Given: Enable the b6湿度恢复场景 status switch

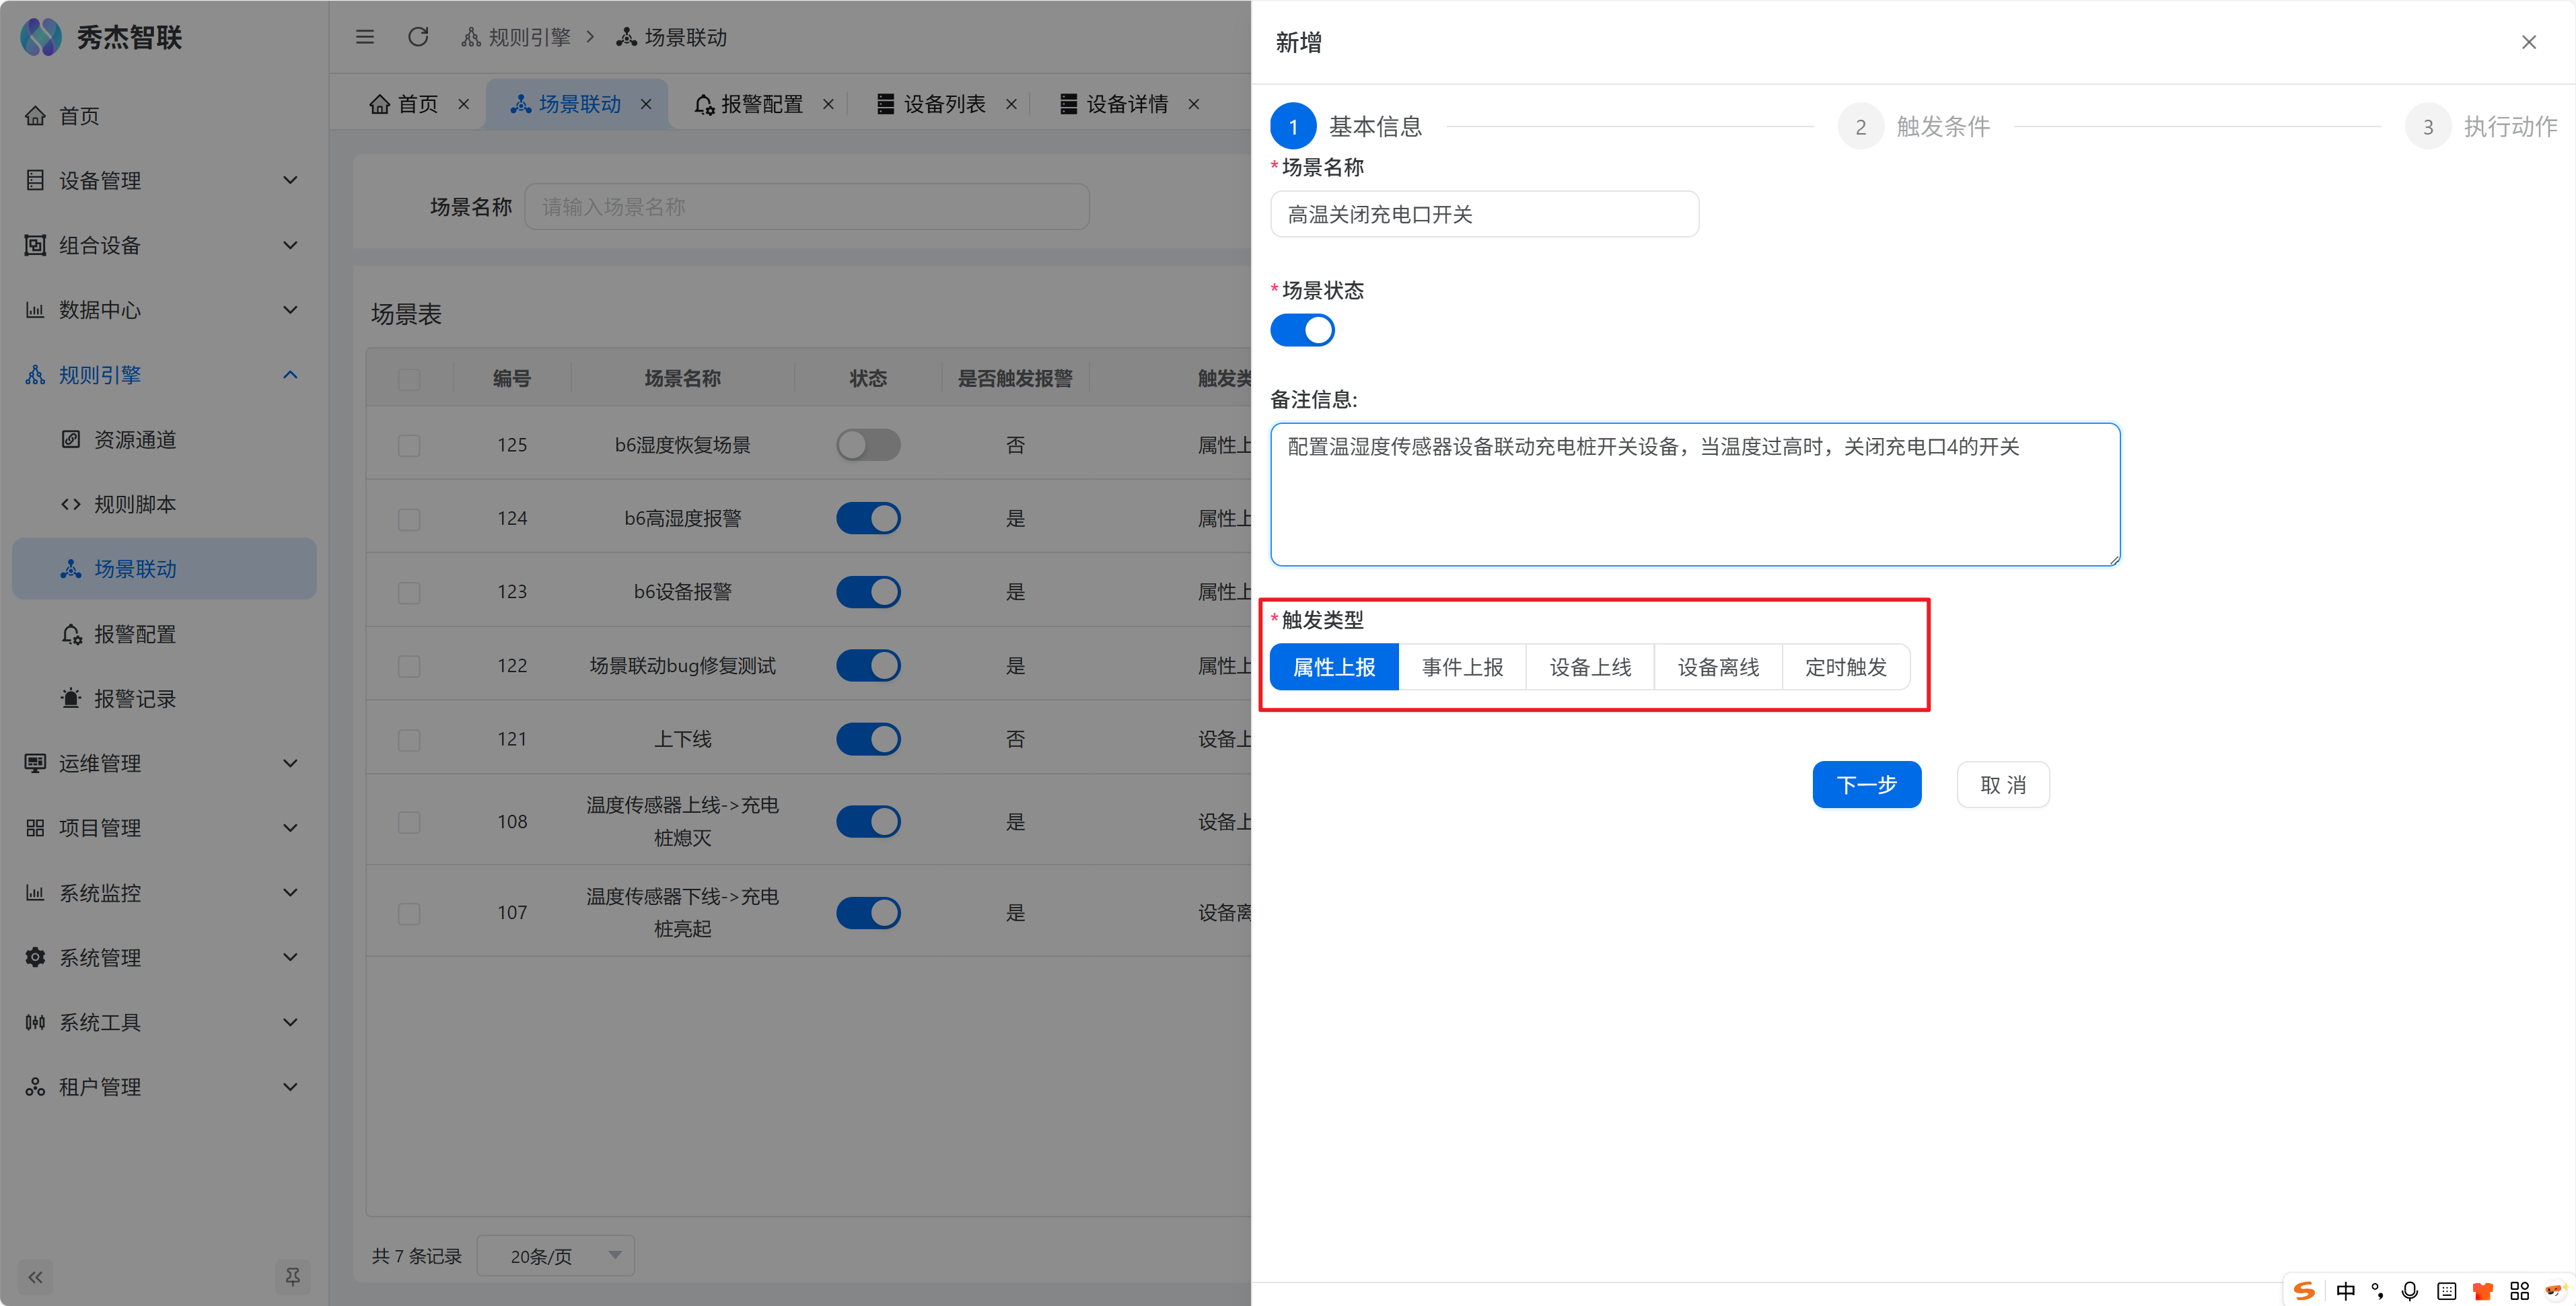Looking at the screenshot, I should (x=868, y=445).
